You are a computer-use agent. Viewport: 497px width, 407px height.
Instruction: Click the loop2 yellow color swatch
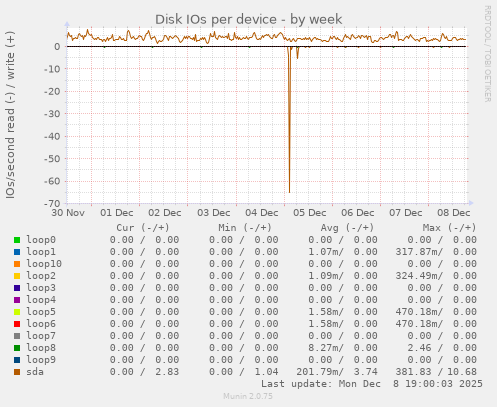pyautogui.click(x=17, y=276)
